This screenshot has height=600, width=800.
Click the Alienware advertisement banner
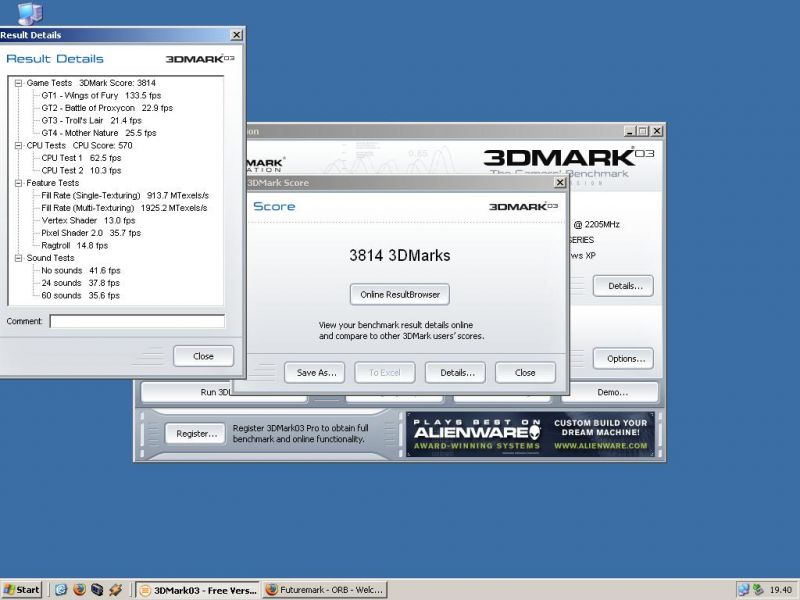(530, 434)
